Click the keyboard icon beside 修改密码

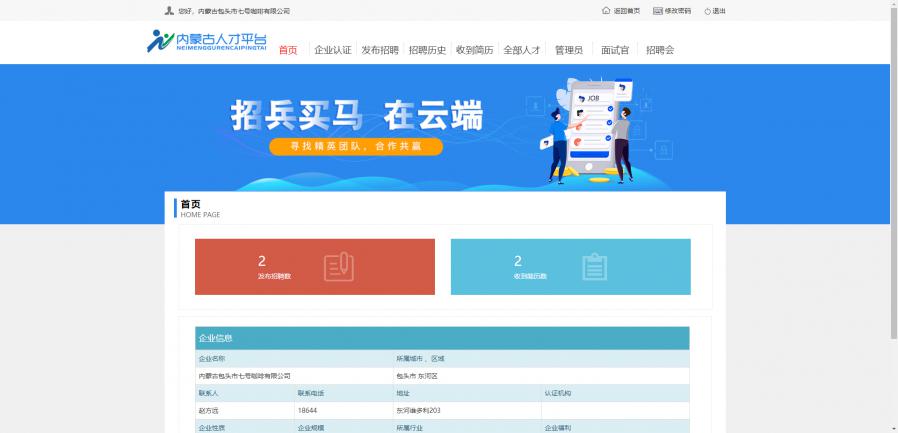tap(657, 11)
